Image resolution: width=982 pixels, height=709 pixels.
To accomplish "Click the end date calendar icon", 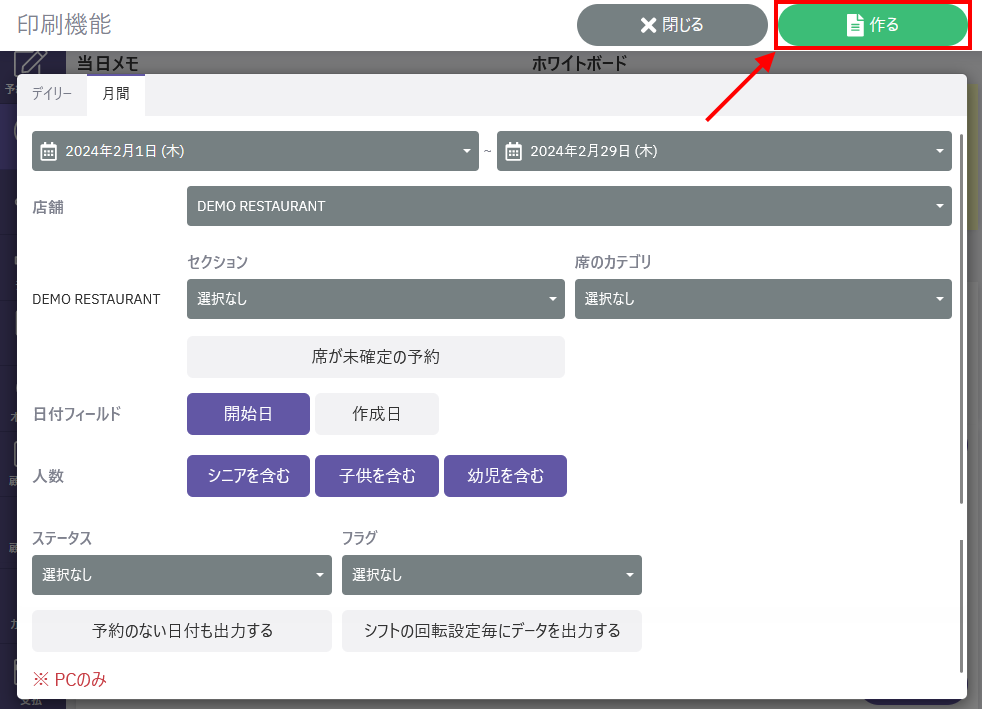I will [514, 152].
